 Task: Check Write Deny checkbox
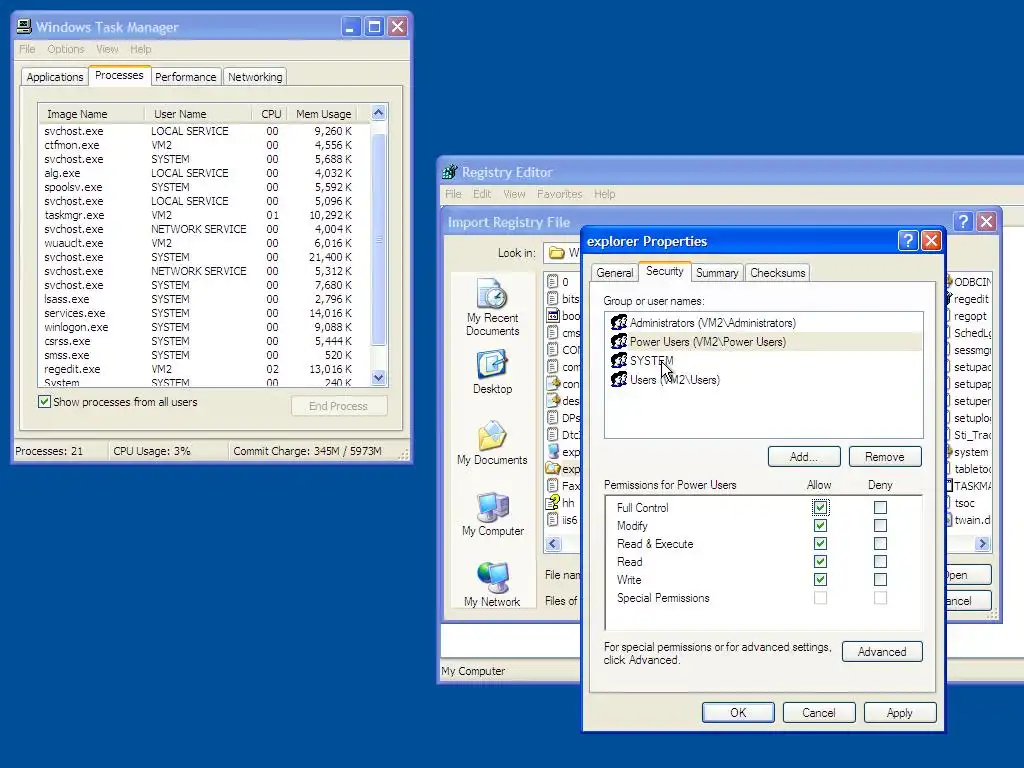tap(880, 579)
